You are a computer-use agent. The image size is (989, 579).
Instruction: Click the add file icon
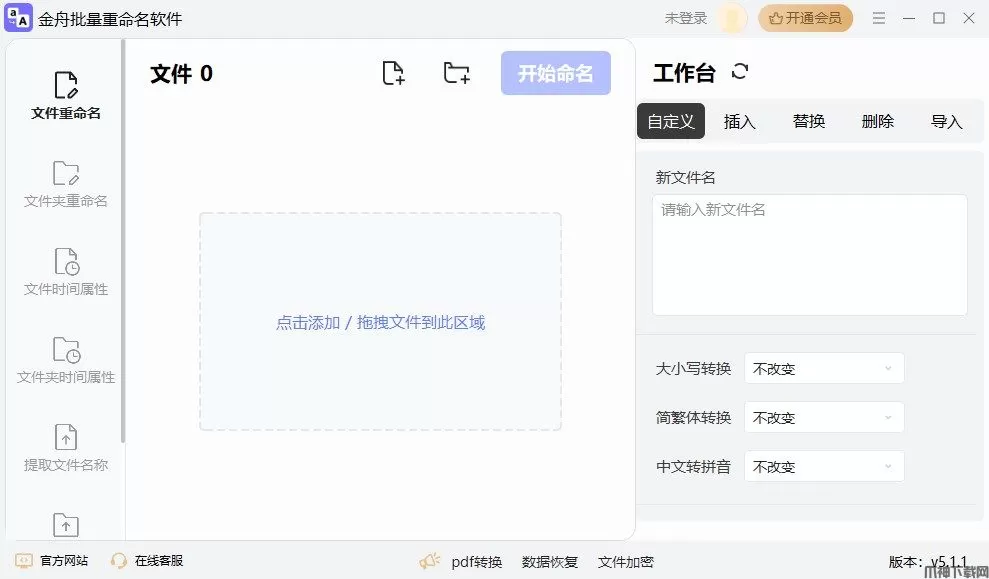[394, 73]
